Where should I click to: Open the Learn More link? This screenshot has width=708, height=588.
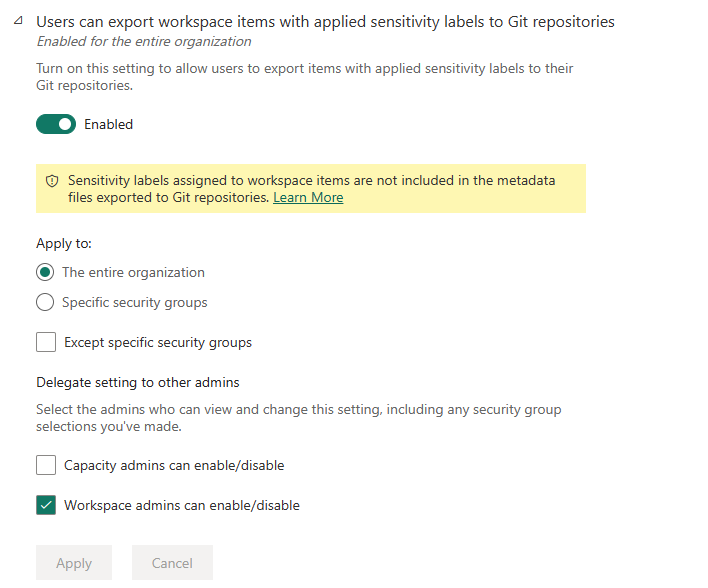tap(308, 198)
